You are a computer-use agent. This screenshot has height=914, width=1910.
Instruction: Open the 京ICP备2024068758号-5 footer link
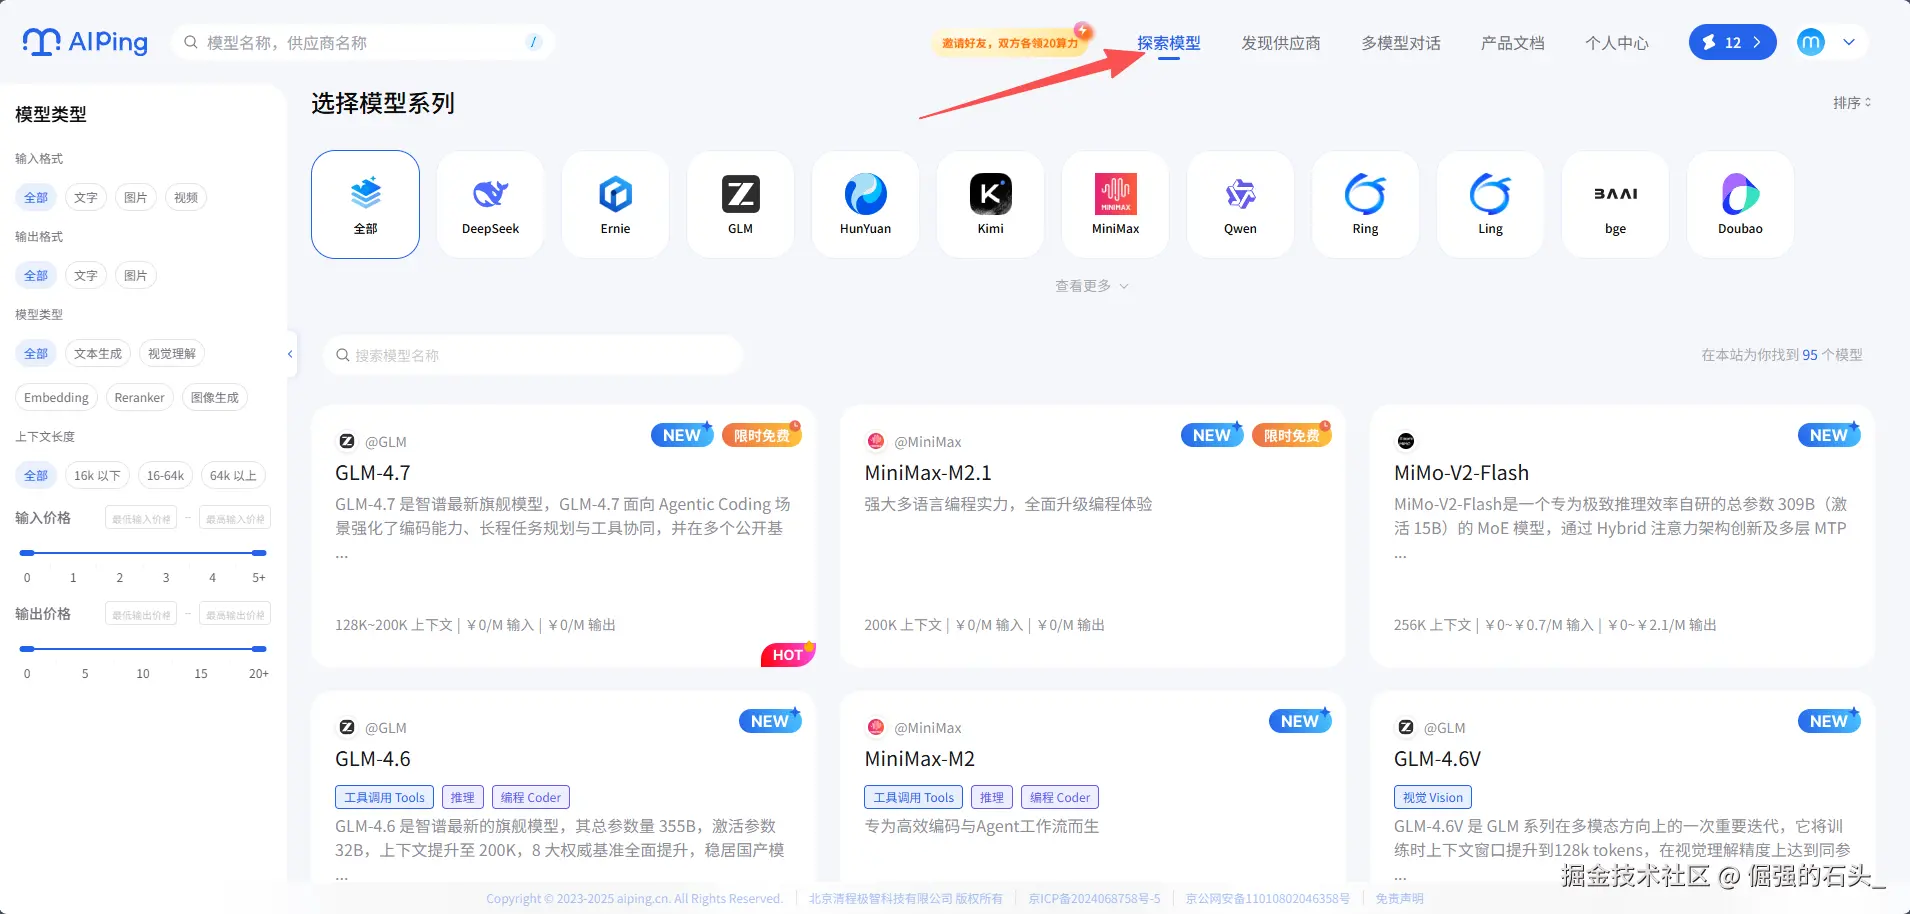coord(1094,898)
